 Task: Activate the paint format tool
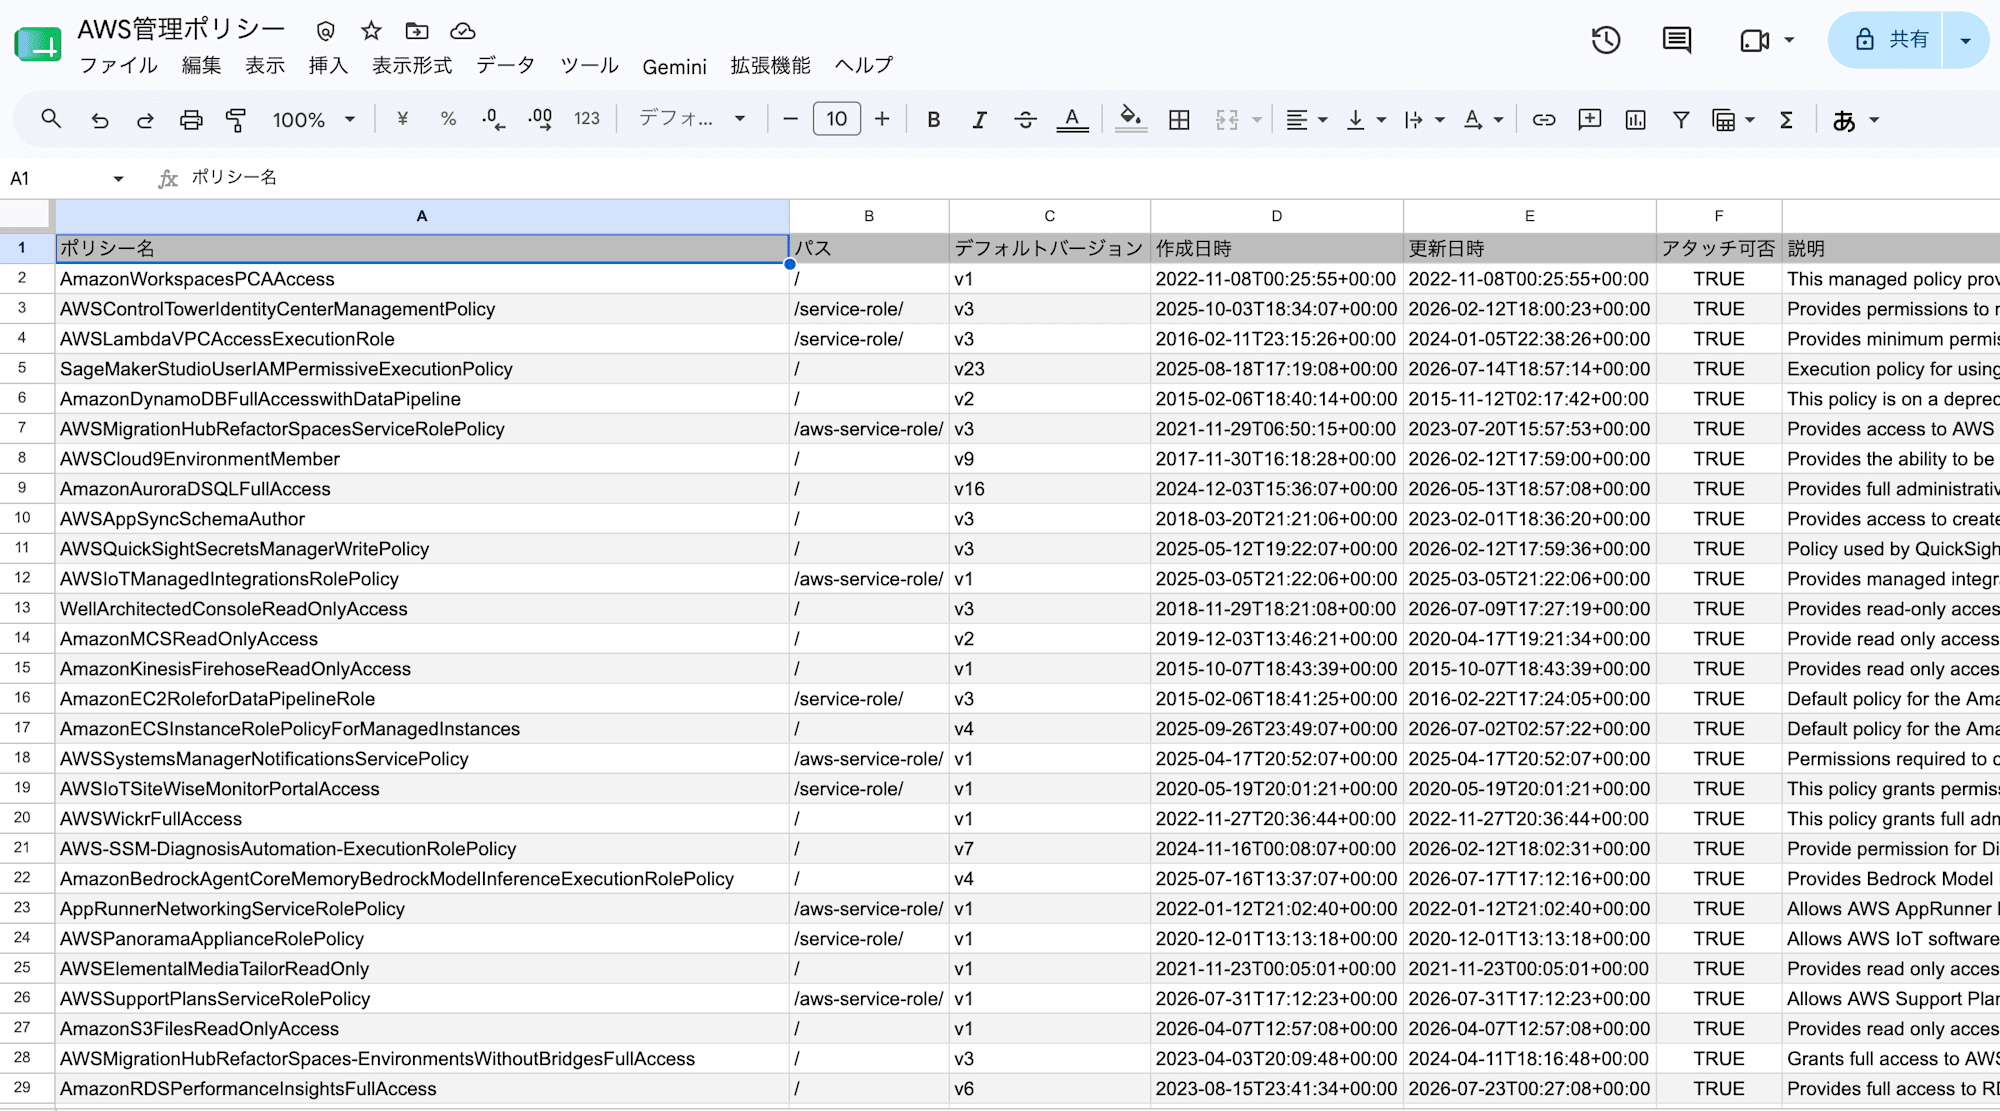coord(236,120)
